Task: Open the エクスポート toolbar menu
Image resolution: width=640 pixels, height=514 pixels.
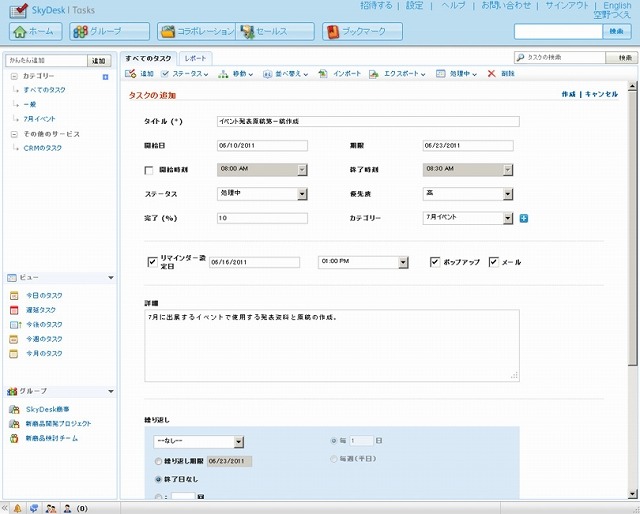Action: click(397, 73)
